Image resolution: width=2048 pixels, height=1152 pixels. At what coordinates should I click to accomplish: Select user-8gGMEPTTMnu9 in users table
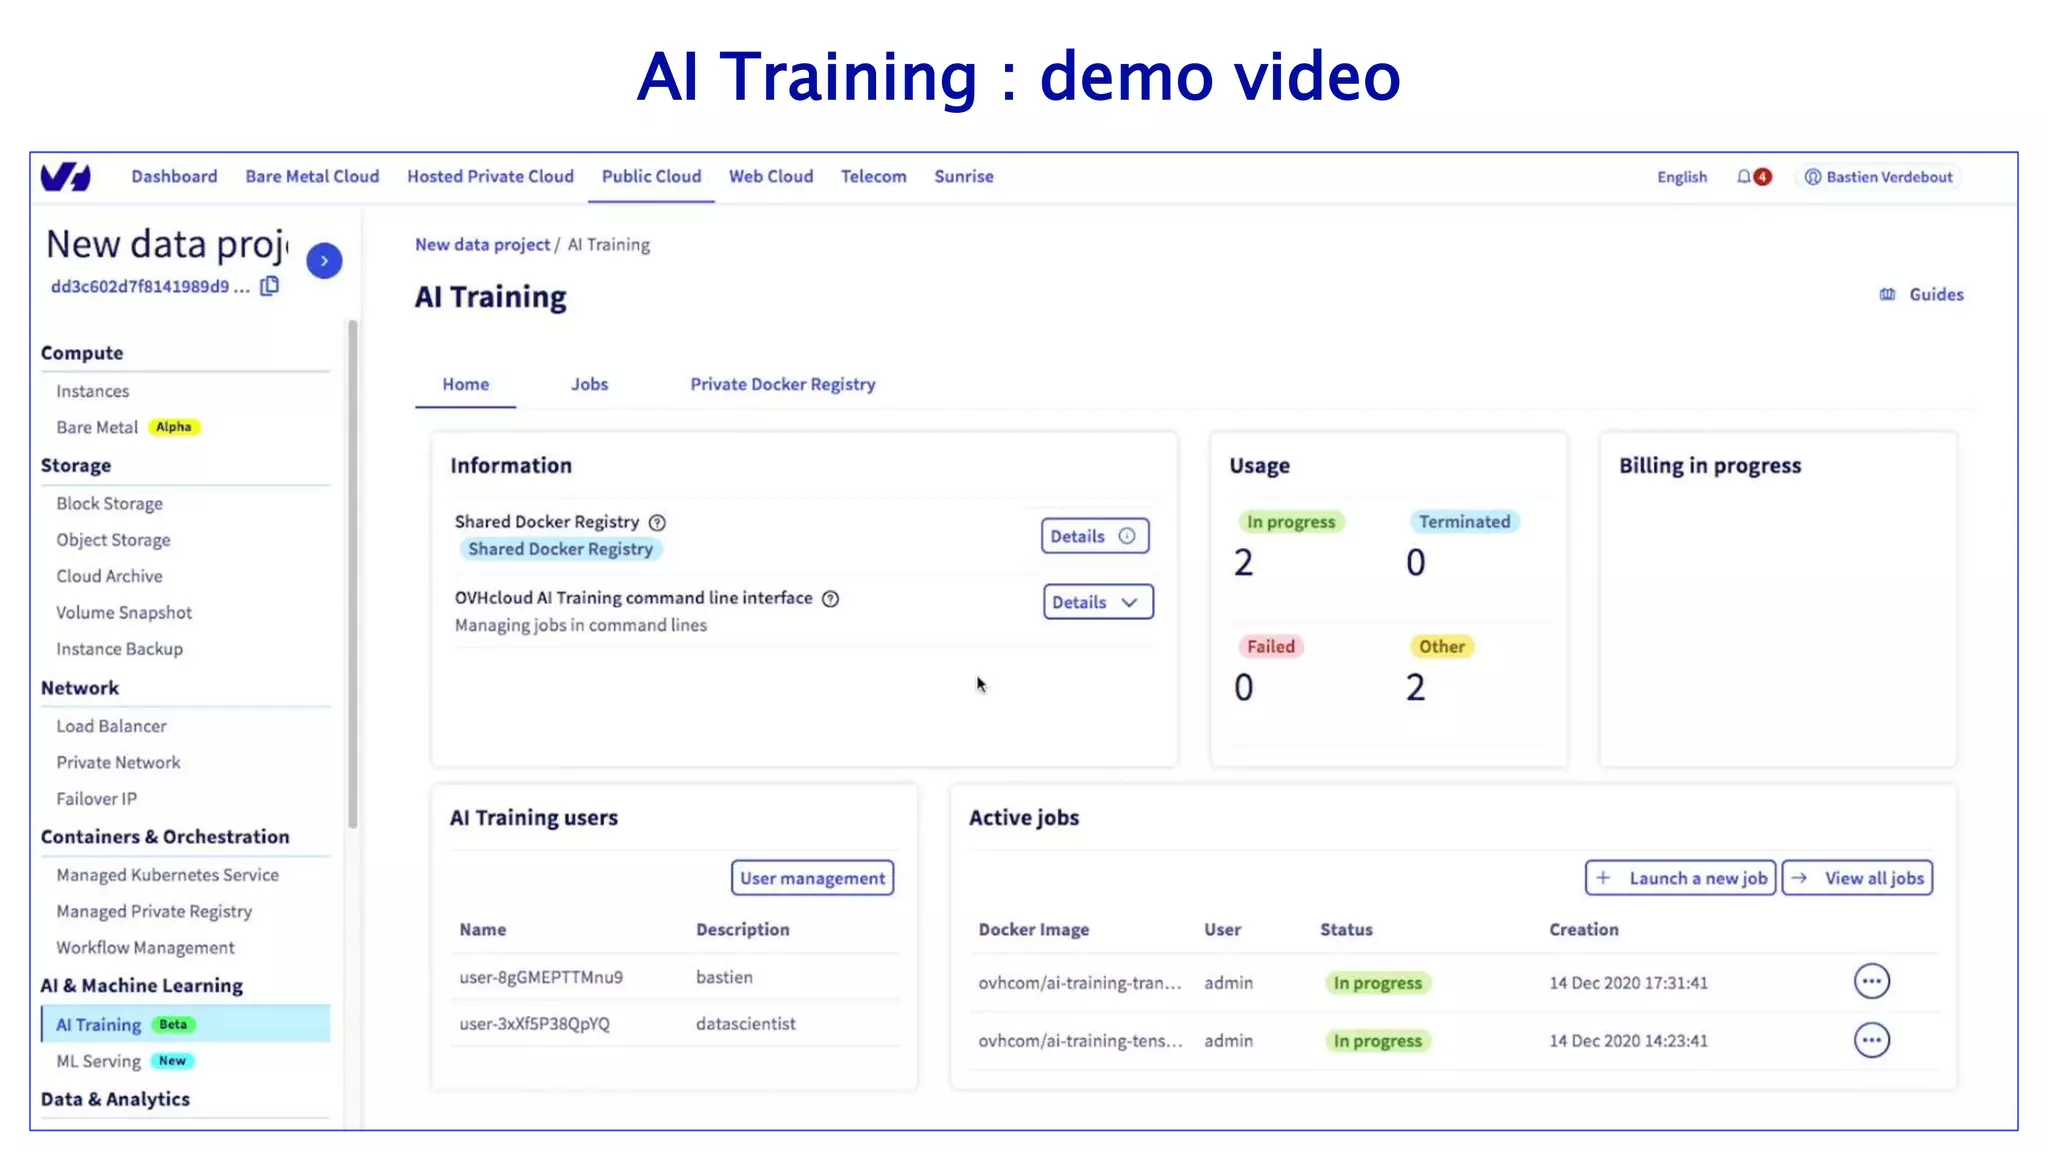point(541,977)
